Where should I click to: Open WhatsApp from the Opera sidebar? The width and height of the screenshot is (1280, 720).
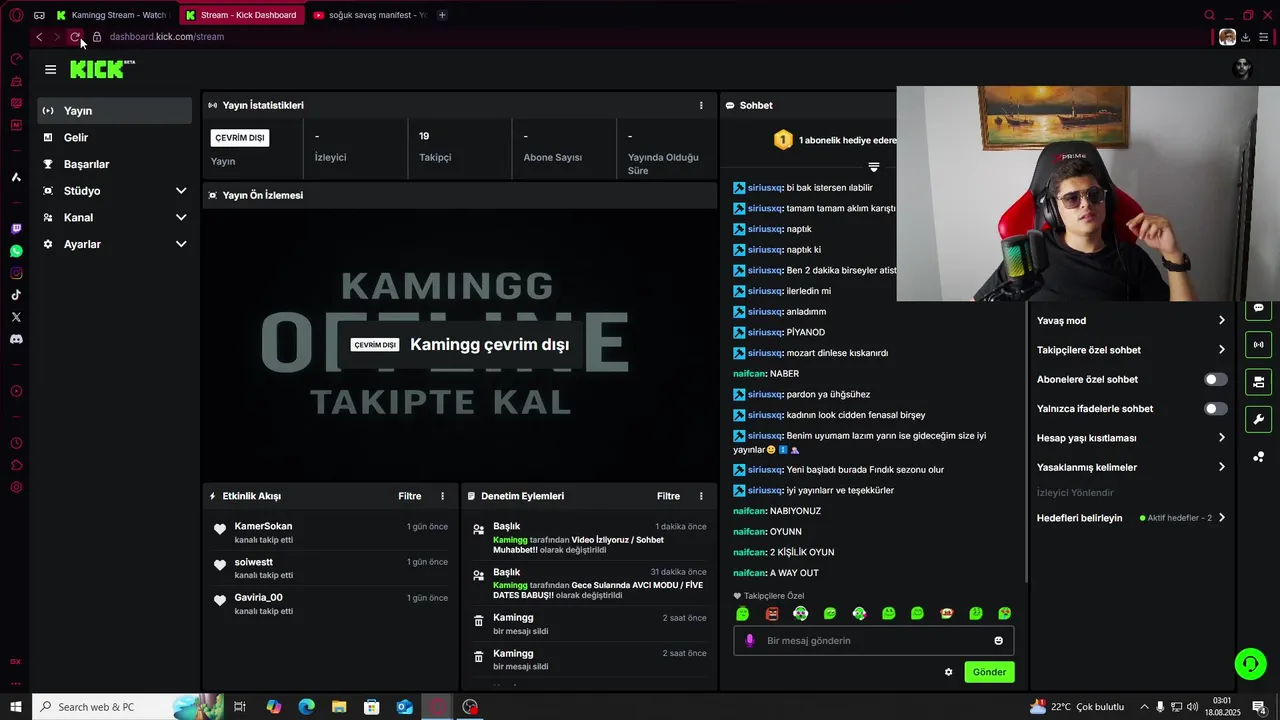tap(16, 251)
